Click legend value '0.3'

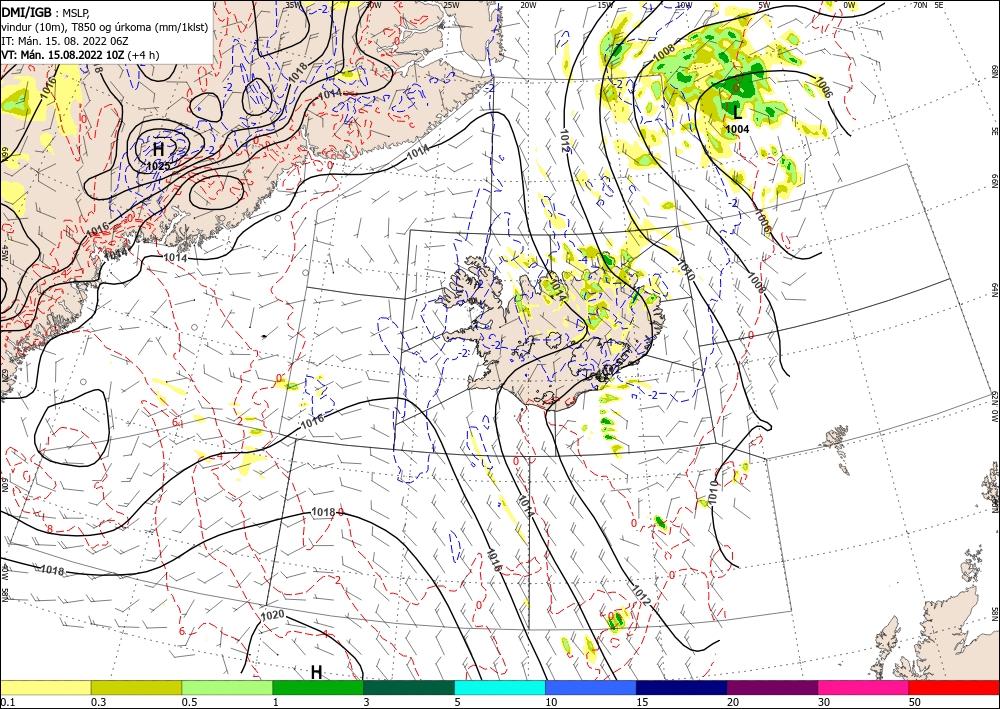98,702
